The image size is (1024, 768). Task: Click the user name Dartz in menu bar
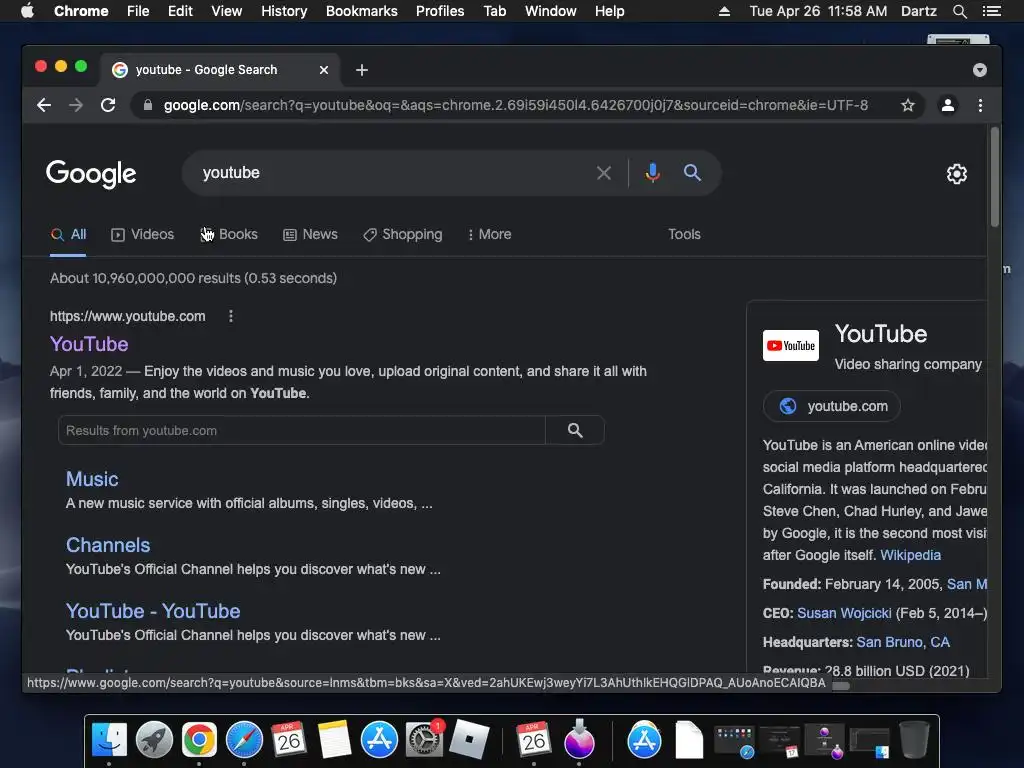coord(918,11)
